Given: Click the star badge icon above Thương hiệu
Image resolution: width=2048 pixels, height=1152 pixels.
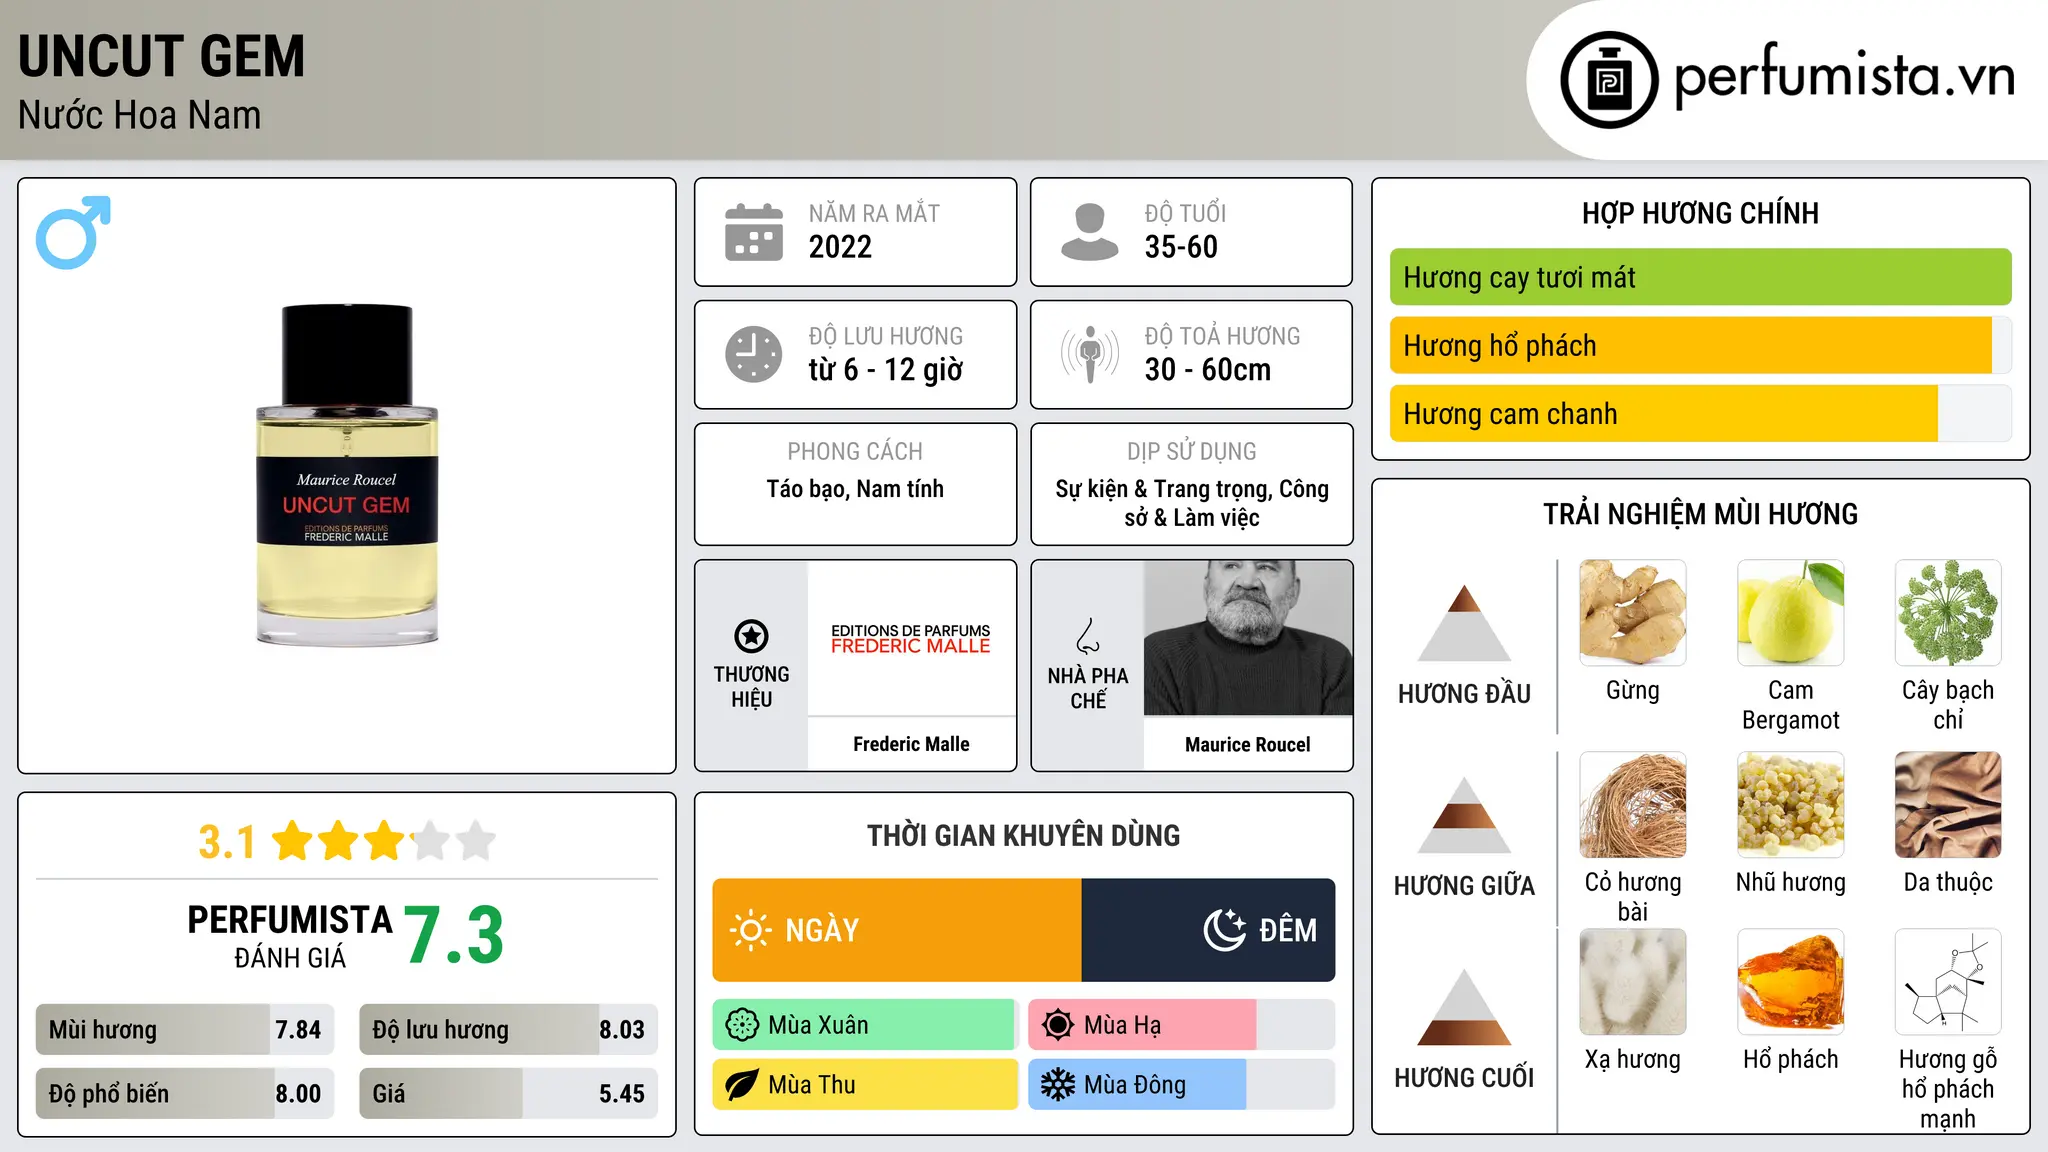Looking at the screenshot, I should [x=751, y=636].
